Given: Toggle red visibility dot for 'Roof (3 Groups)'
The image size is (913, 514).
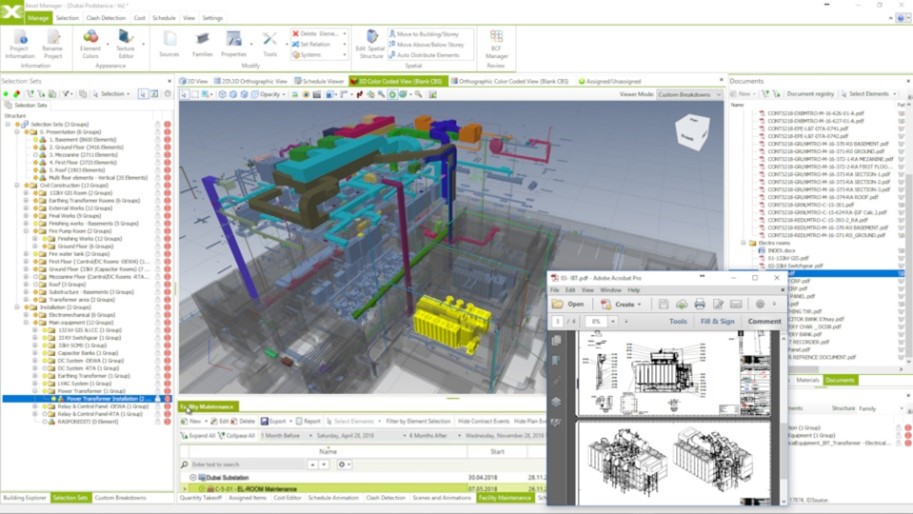Looking at the screenshot, I should point(168,285).
